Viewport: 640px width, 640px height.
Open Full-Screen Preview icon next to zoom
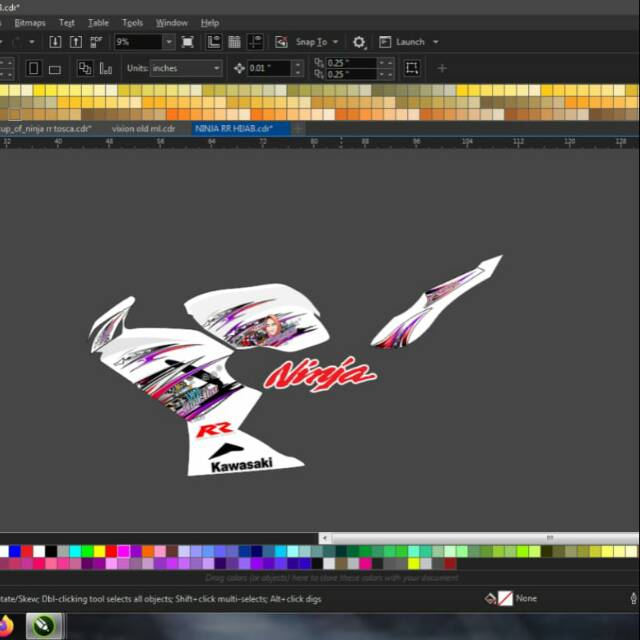click(x=187, y=42)
